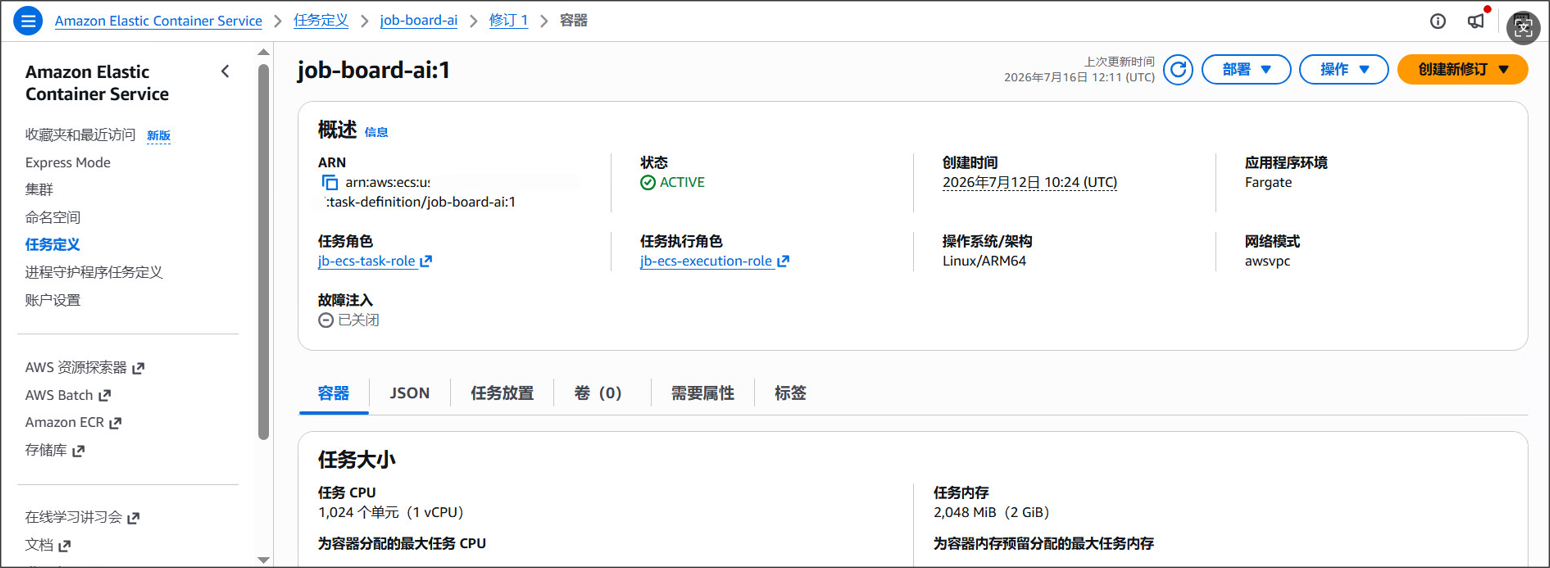Click external link icon beside jb-ecs-execution-role
This screenshot has width=1550, height=568.
pos(783,261)
